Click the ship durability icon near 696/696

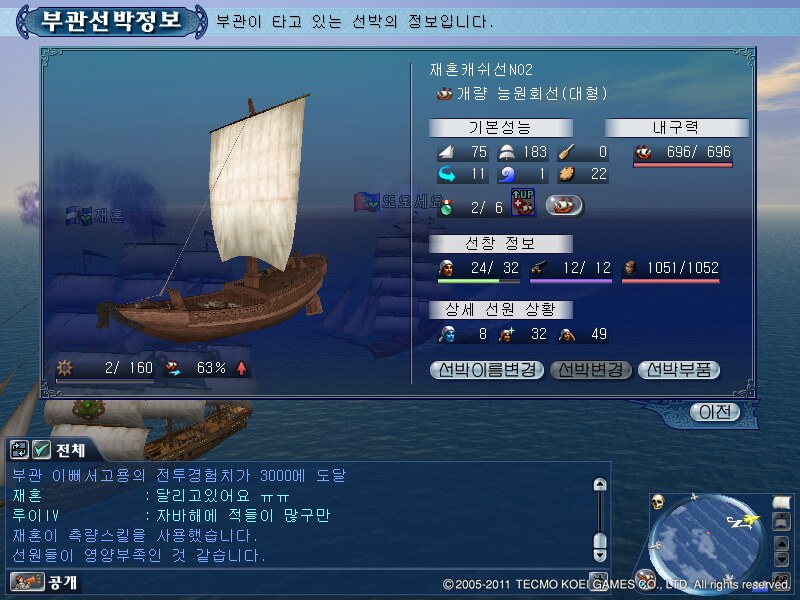click(x=643, y=152)
